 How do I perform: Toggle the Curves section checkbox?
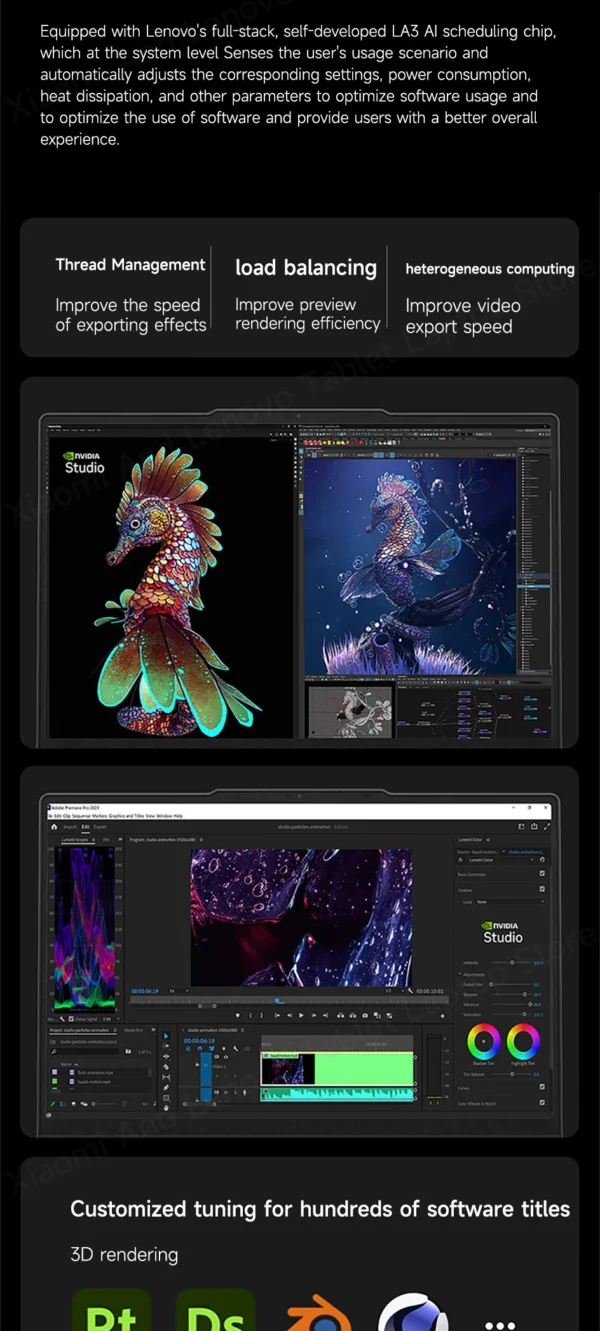(x=542, y=1087)
